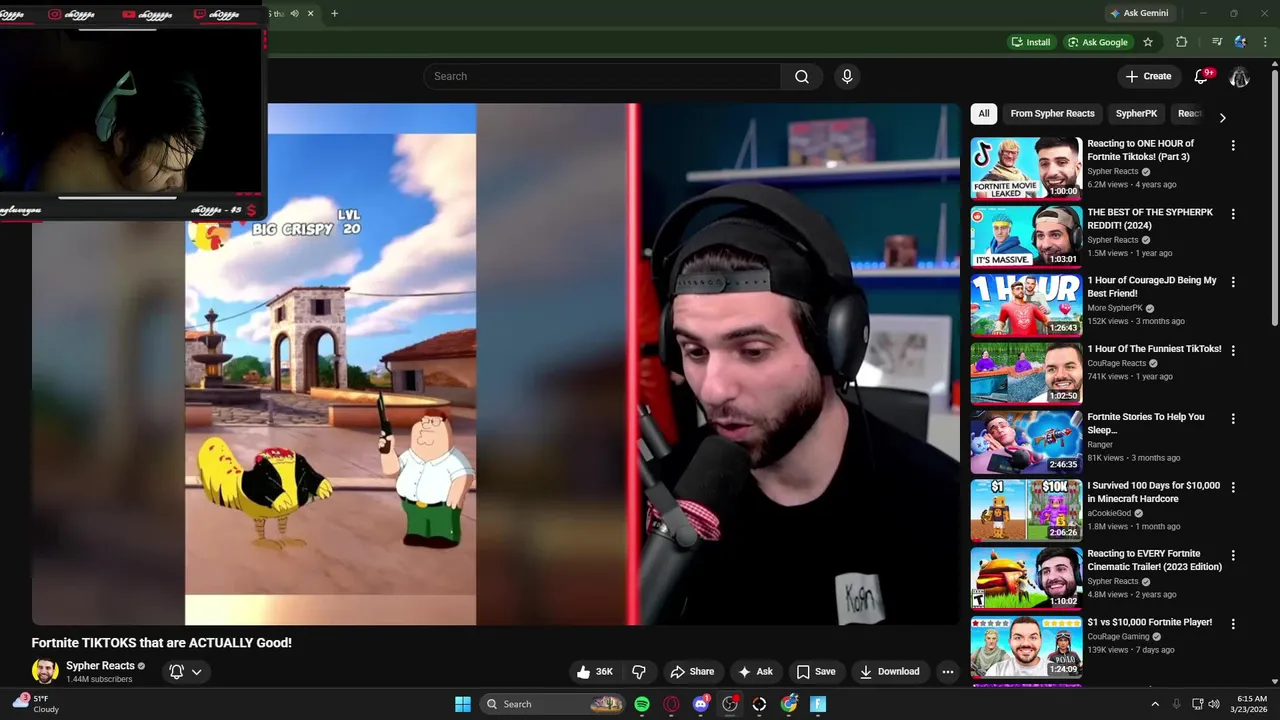Close the current browser tab
The width and height of the screenshot is (1280, 720).
click(310, 13)
